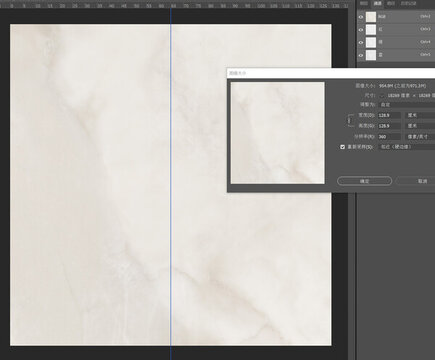Click the constrain proportions link icon

349,120
